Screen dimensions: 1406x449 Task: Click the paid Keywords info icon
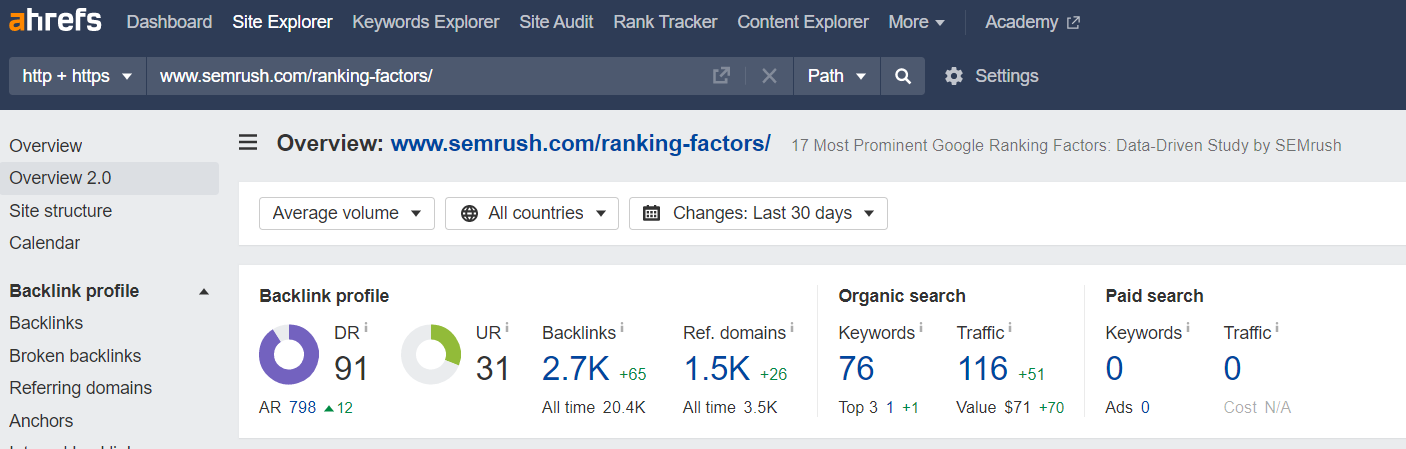click(x=1188, y=327)
